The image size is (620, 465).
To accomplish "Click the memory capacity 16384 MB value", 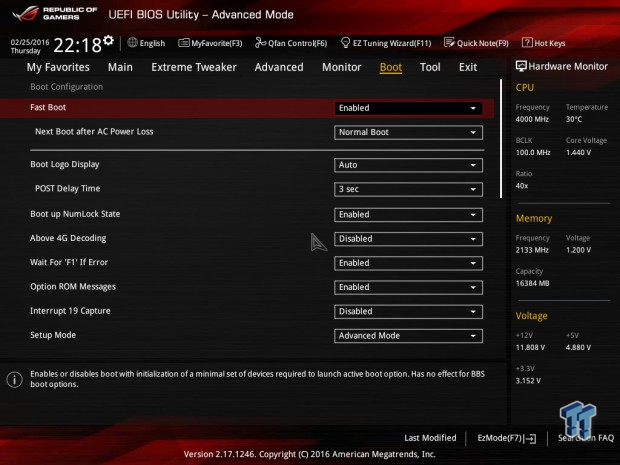I will click(532, 283).
